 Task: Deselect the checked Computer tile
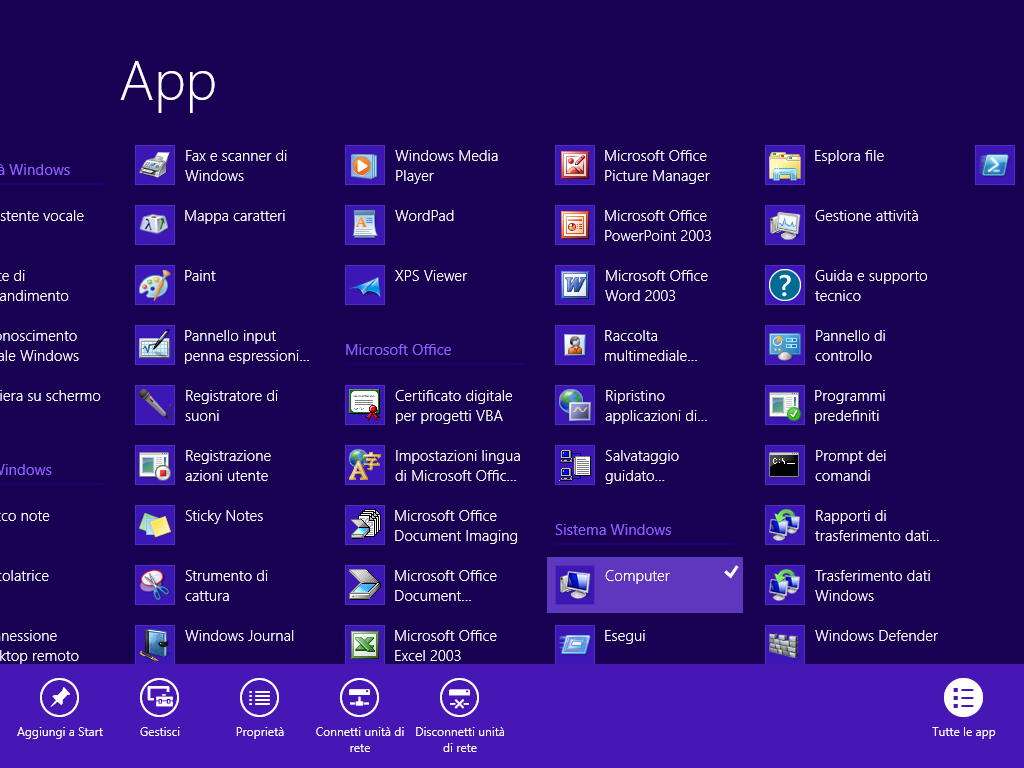point(645,585)
